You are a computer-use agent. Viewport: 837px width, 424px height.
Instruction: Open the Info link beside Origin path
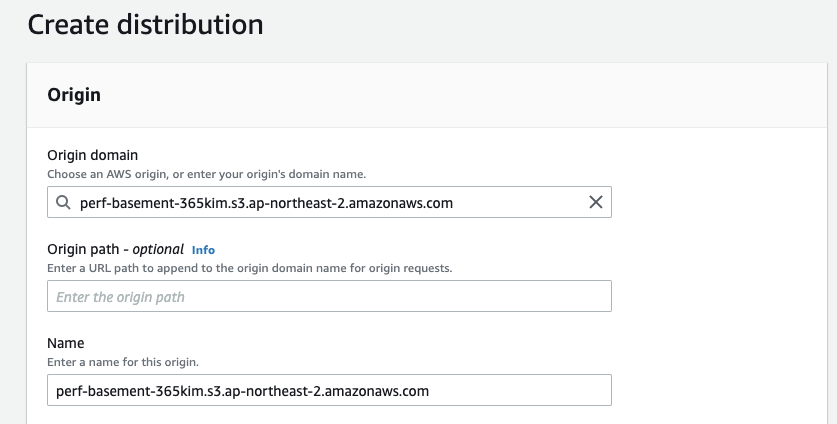click(x=203, y=250)
